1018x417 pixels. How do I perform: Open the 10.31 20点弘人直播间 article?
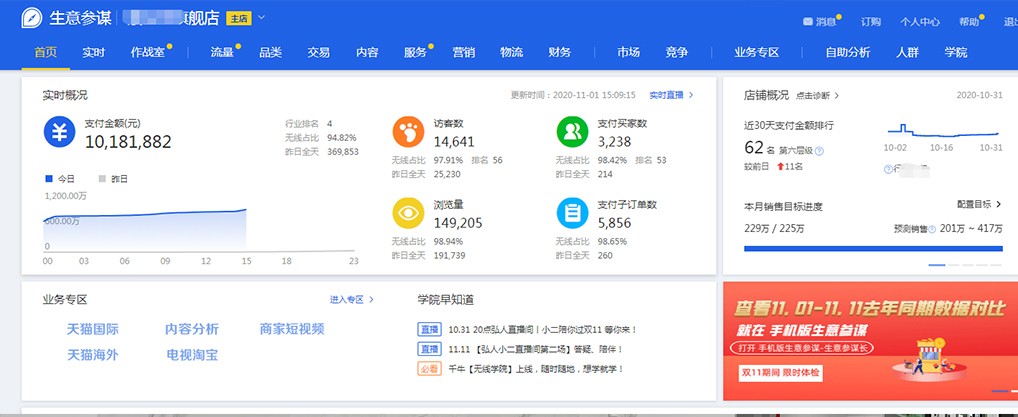pyautogui.click(x=542, y=330)
